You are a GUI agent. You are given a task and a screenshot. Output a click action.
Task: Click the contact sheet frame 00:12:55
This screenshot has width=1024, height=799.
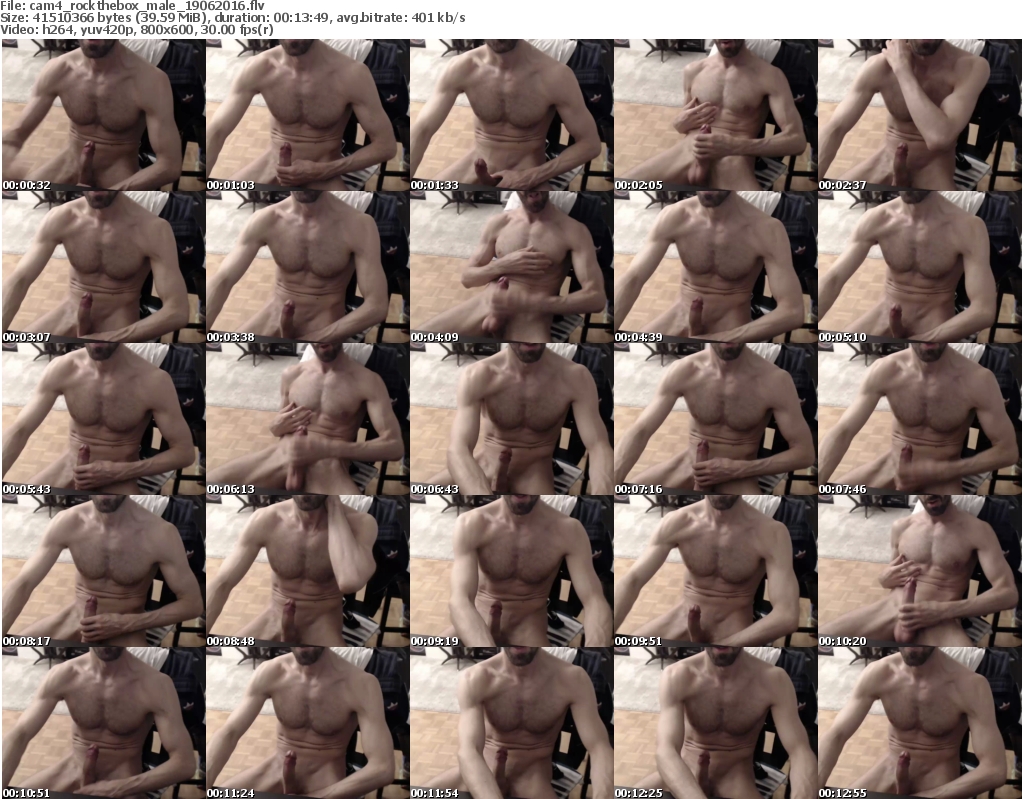[920, 723]
